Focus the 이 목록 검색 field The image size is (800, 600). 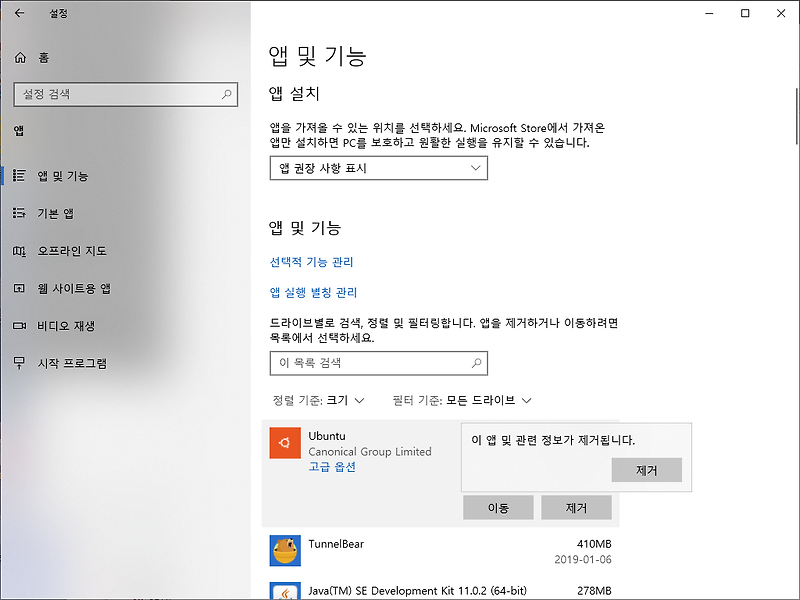(x=379, y=363)
